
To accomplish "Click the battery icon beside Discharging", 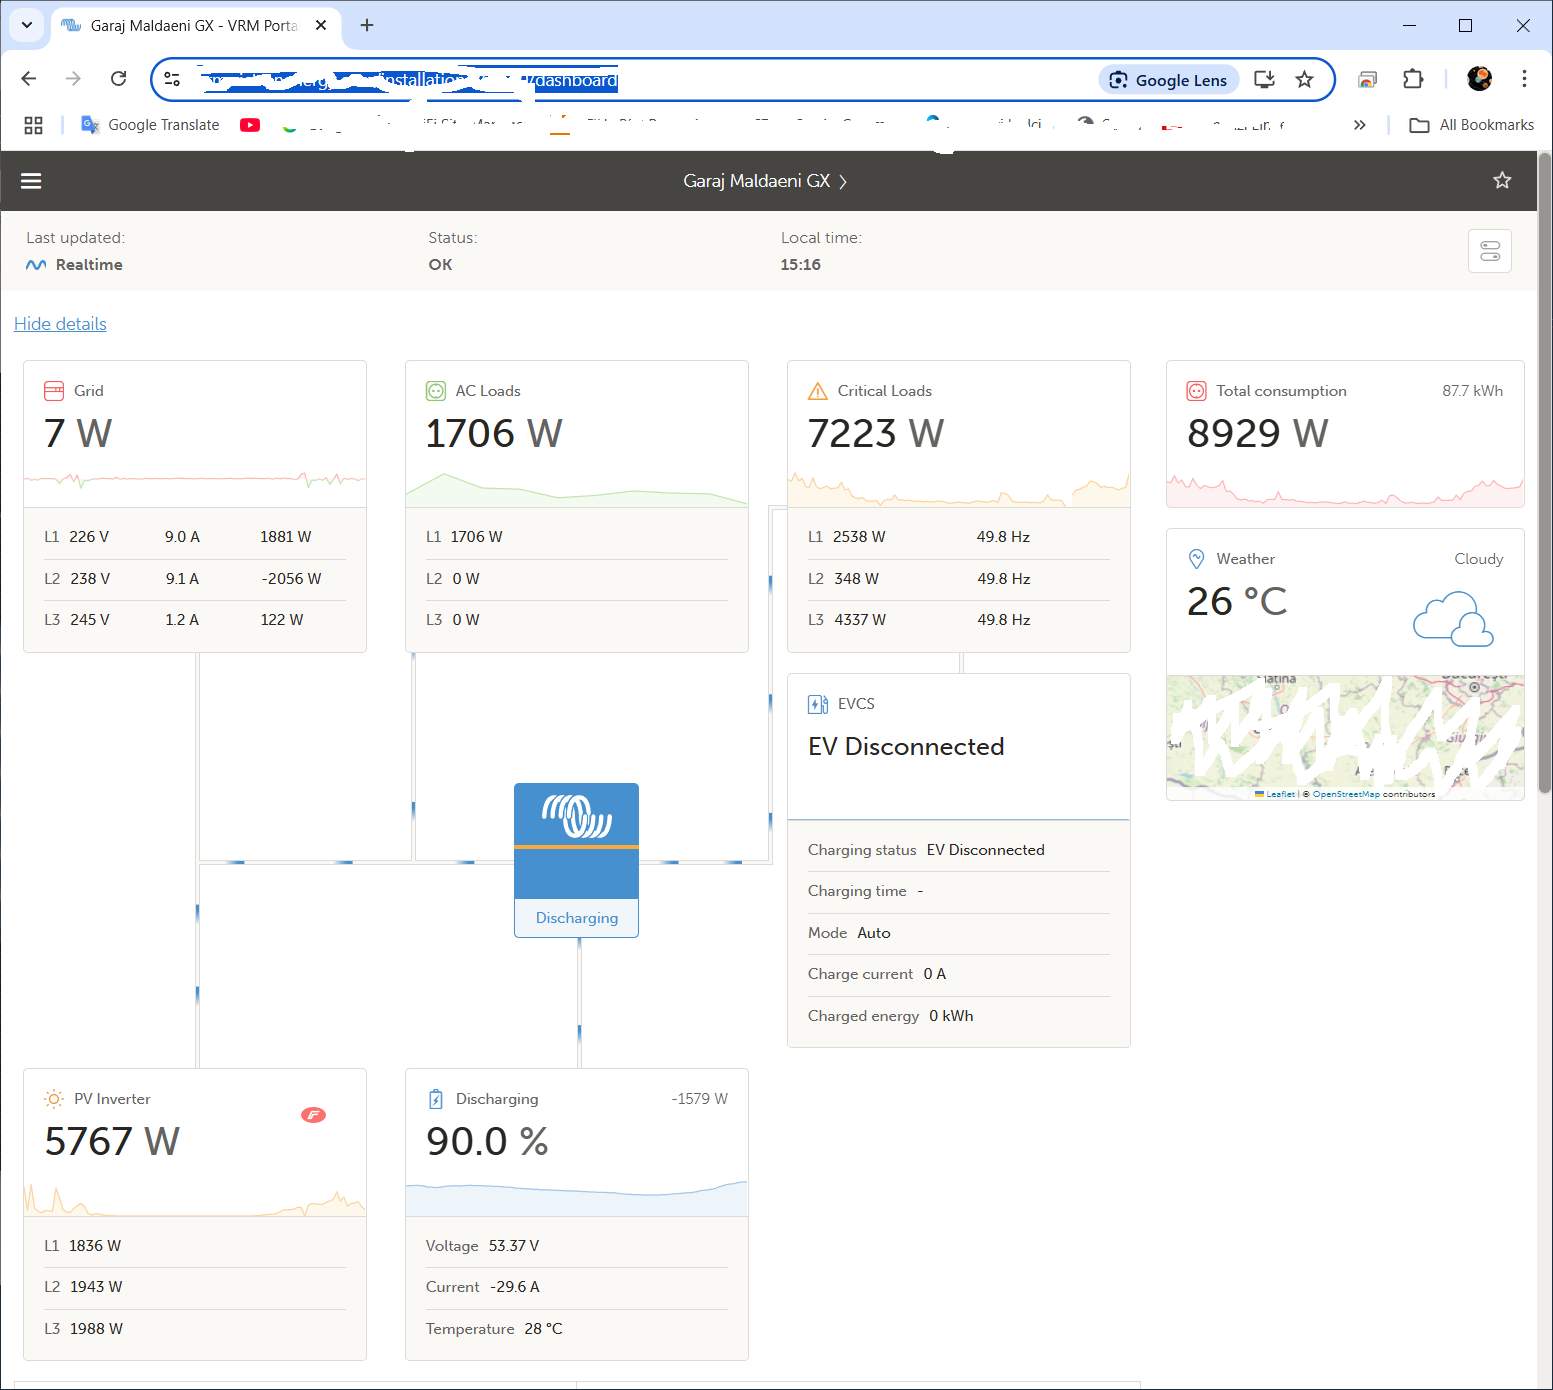I will (x=436, y=1099).
